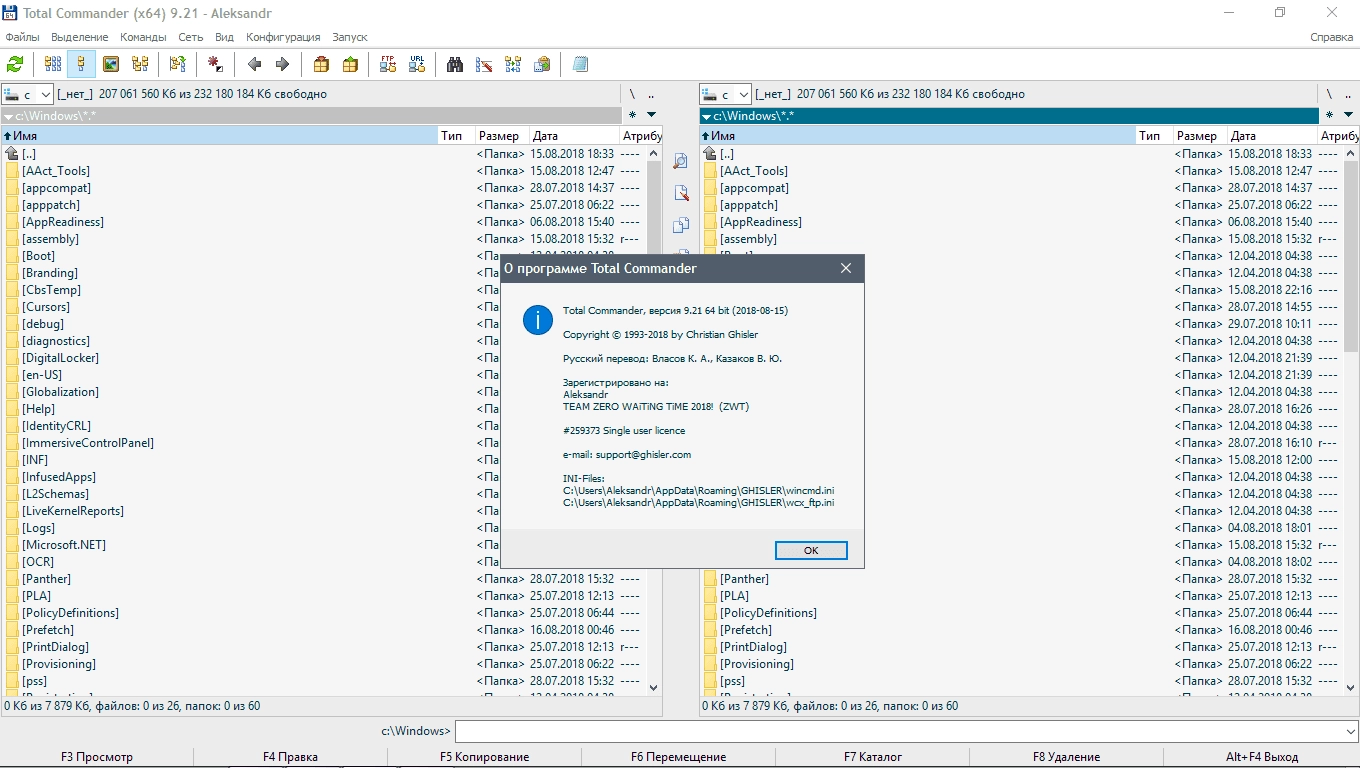Image resolution: width=1360 pixels, height=768 pixels.
Task: Click the F6 Перемещение button
Action: point(678,757)
